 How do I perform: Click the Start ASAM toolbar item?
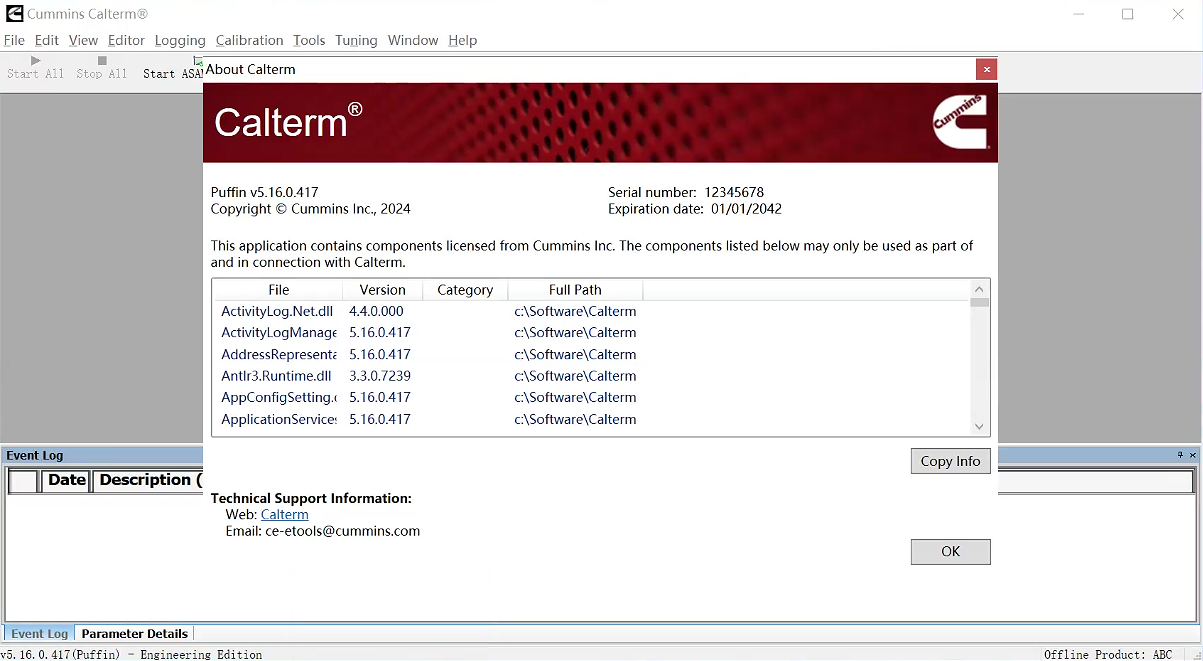[x=172, y=68]
